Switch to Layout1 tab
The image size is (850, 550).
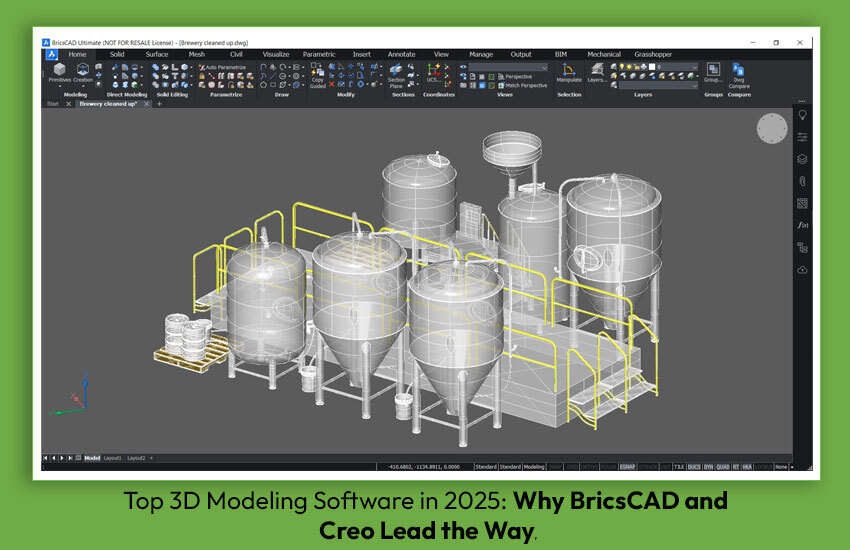pyautogui.click(x=113, y=458)
